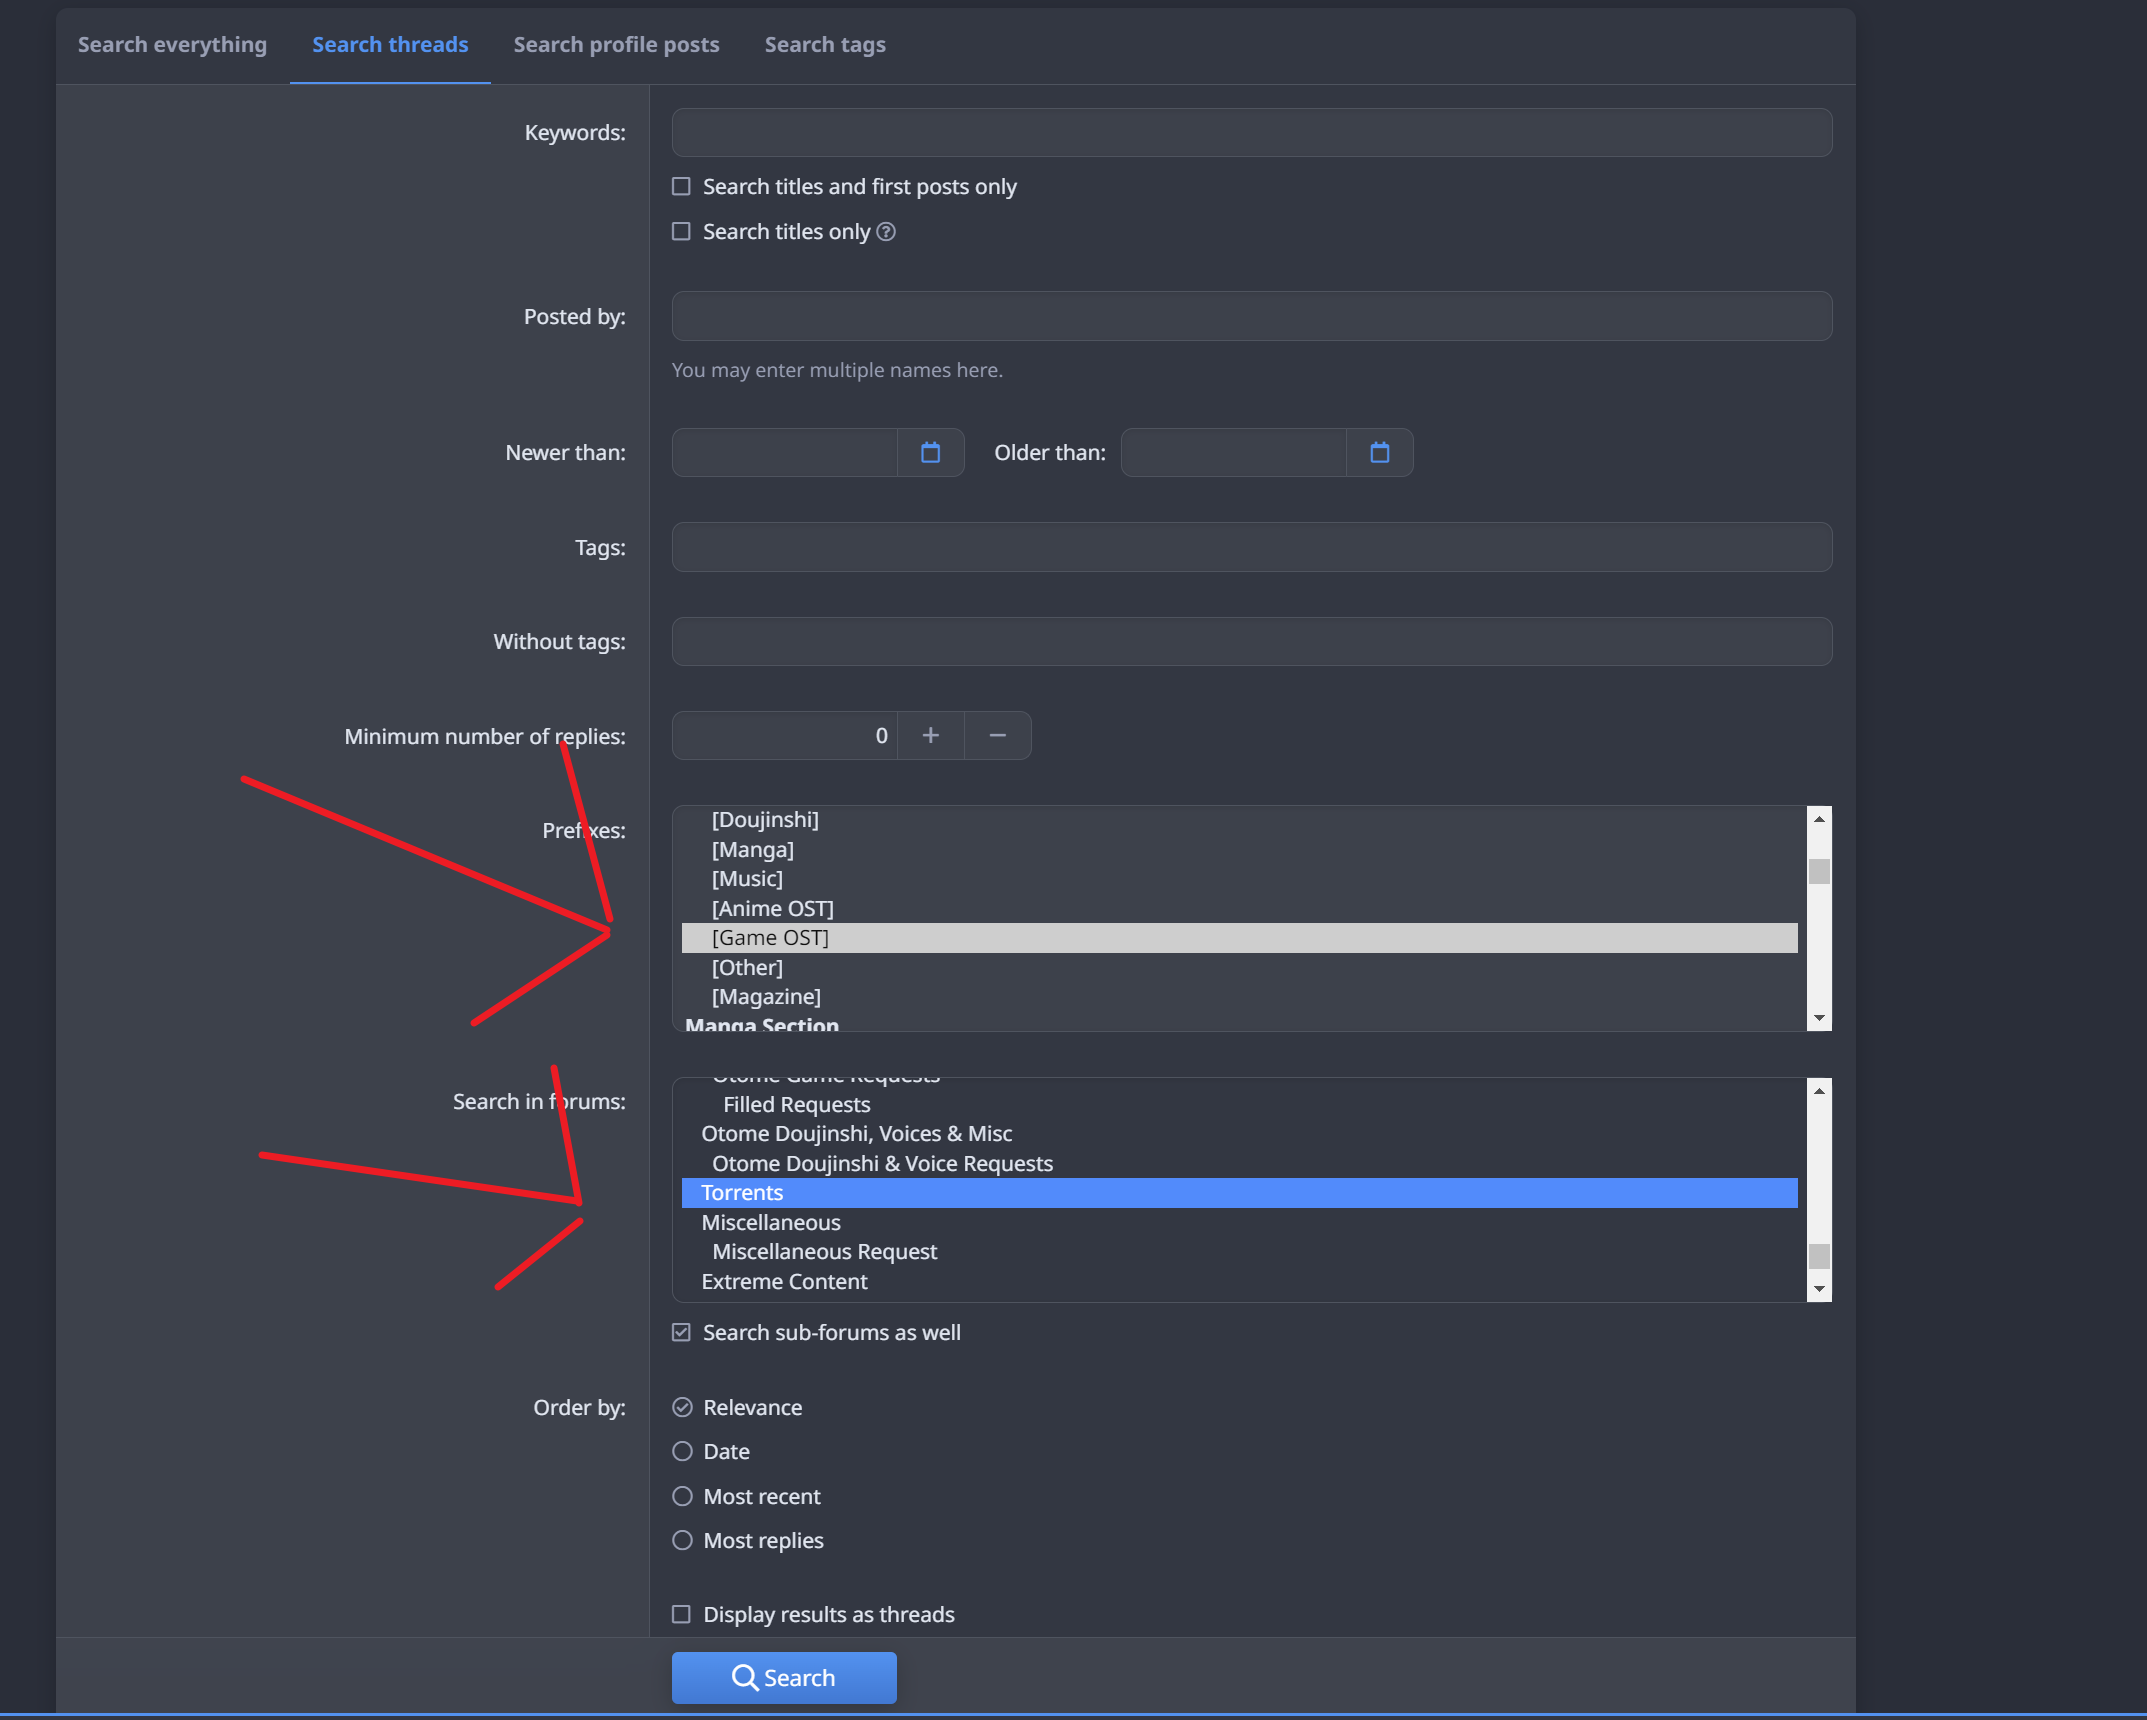Order results by Date

tap(682, 1452)
